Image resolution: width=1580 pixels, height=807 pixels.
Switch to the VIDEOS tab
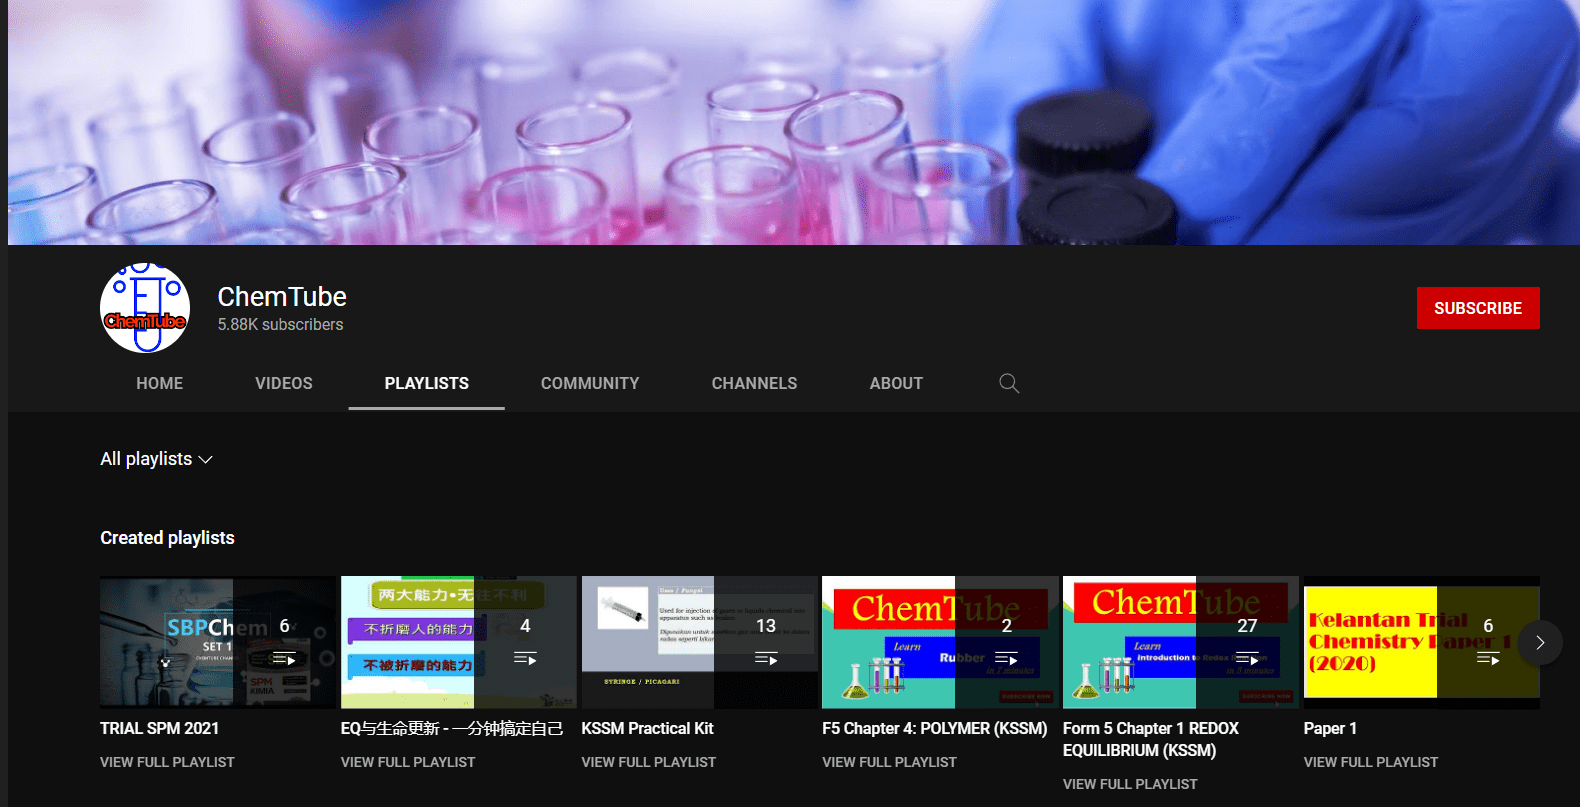click(284, 383)
